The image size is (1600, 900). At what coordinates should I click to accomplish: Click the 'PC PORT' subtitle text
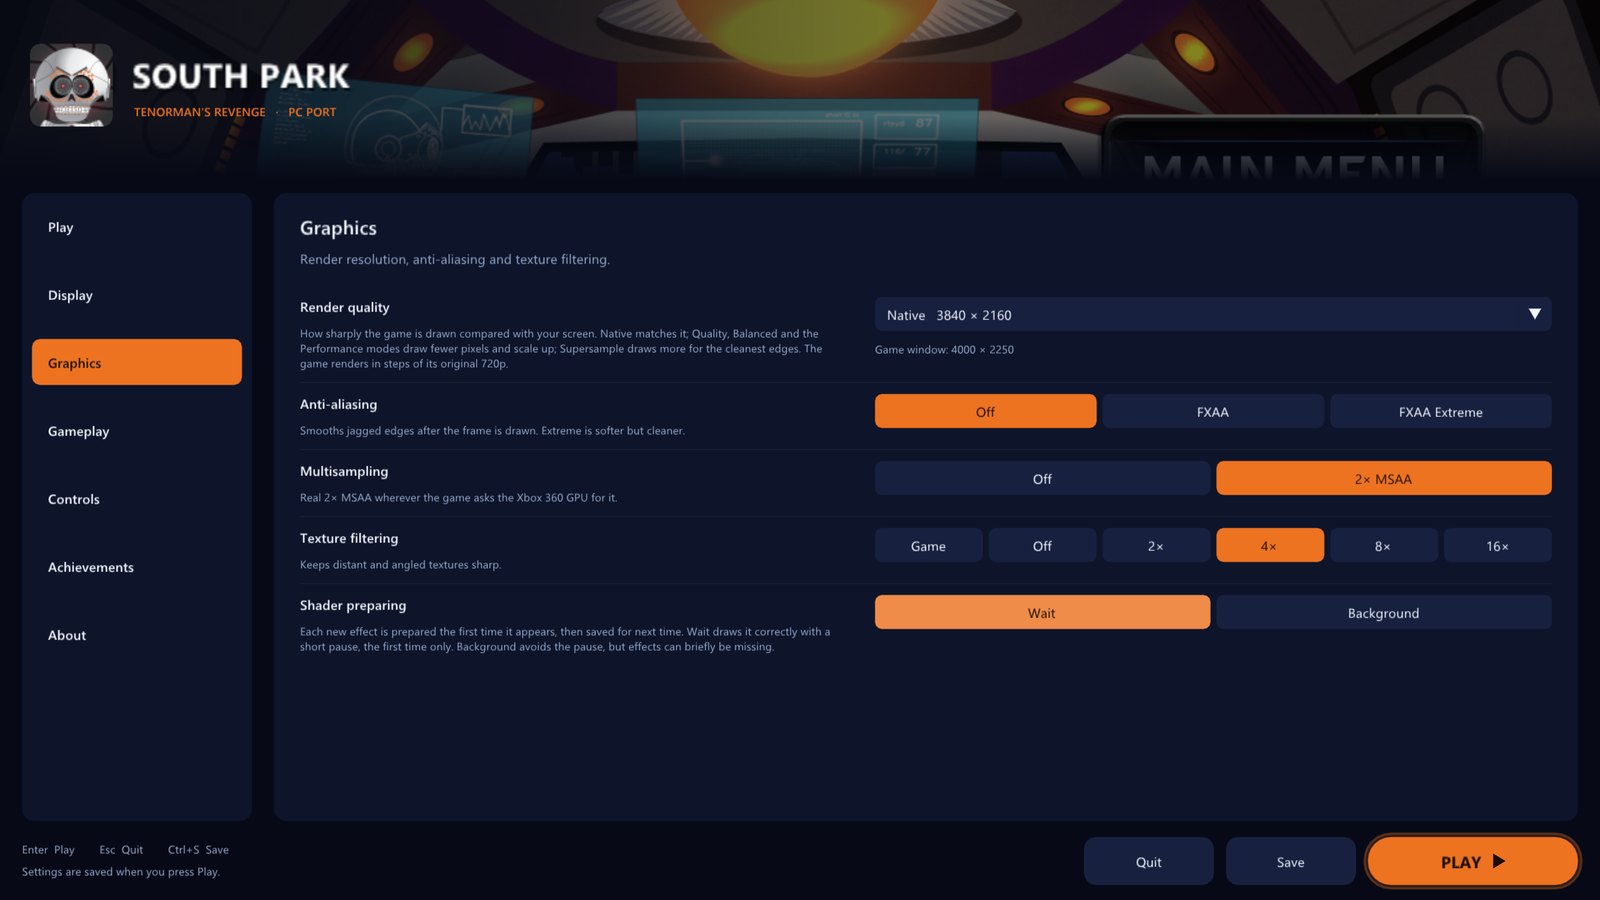pos(312,112)
